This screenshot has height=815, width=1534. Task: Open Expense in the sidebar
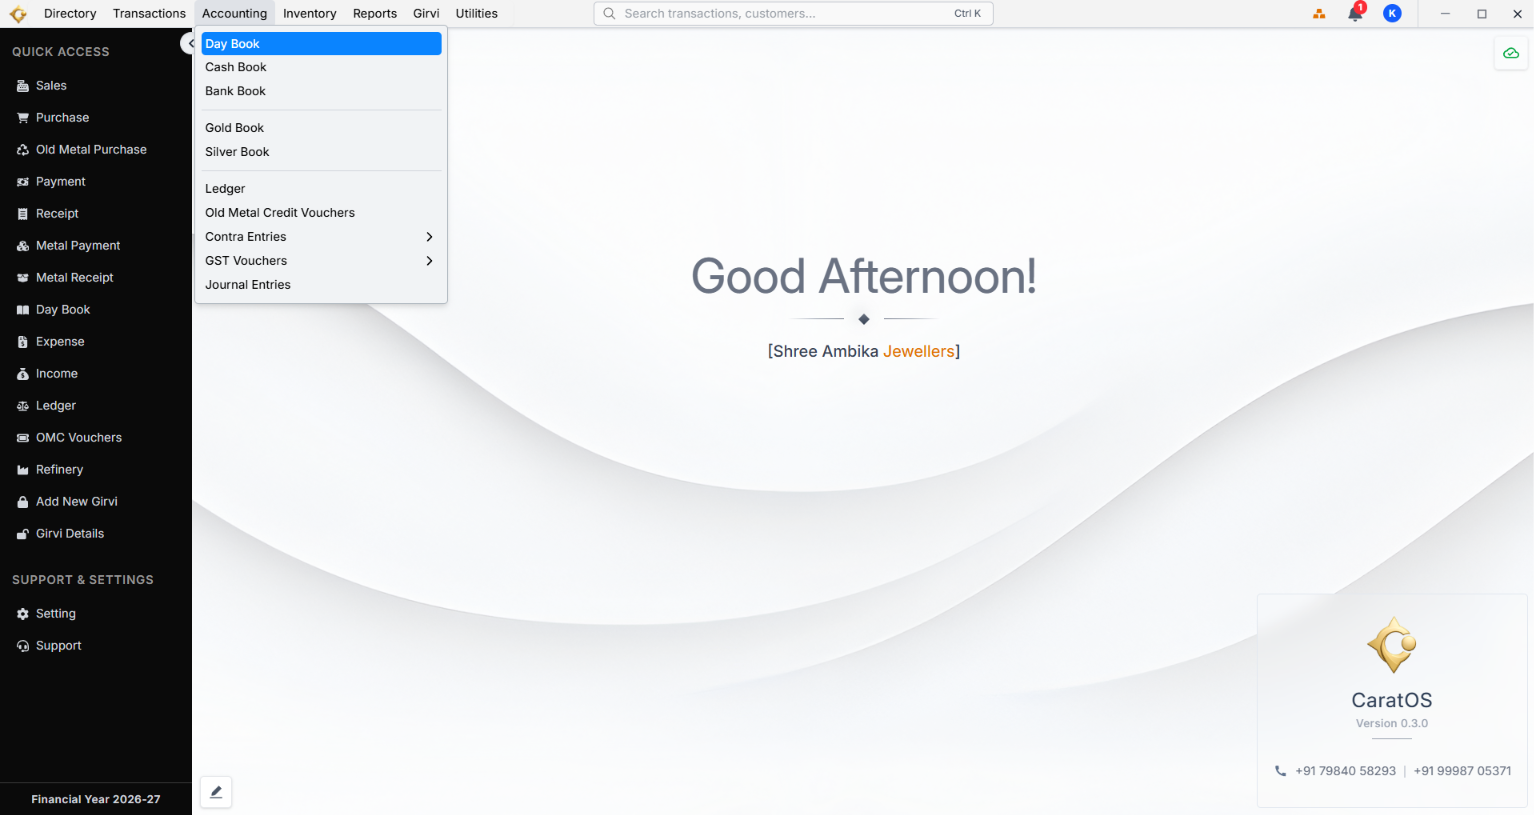point(96,342)
